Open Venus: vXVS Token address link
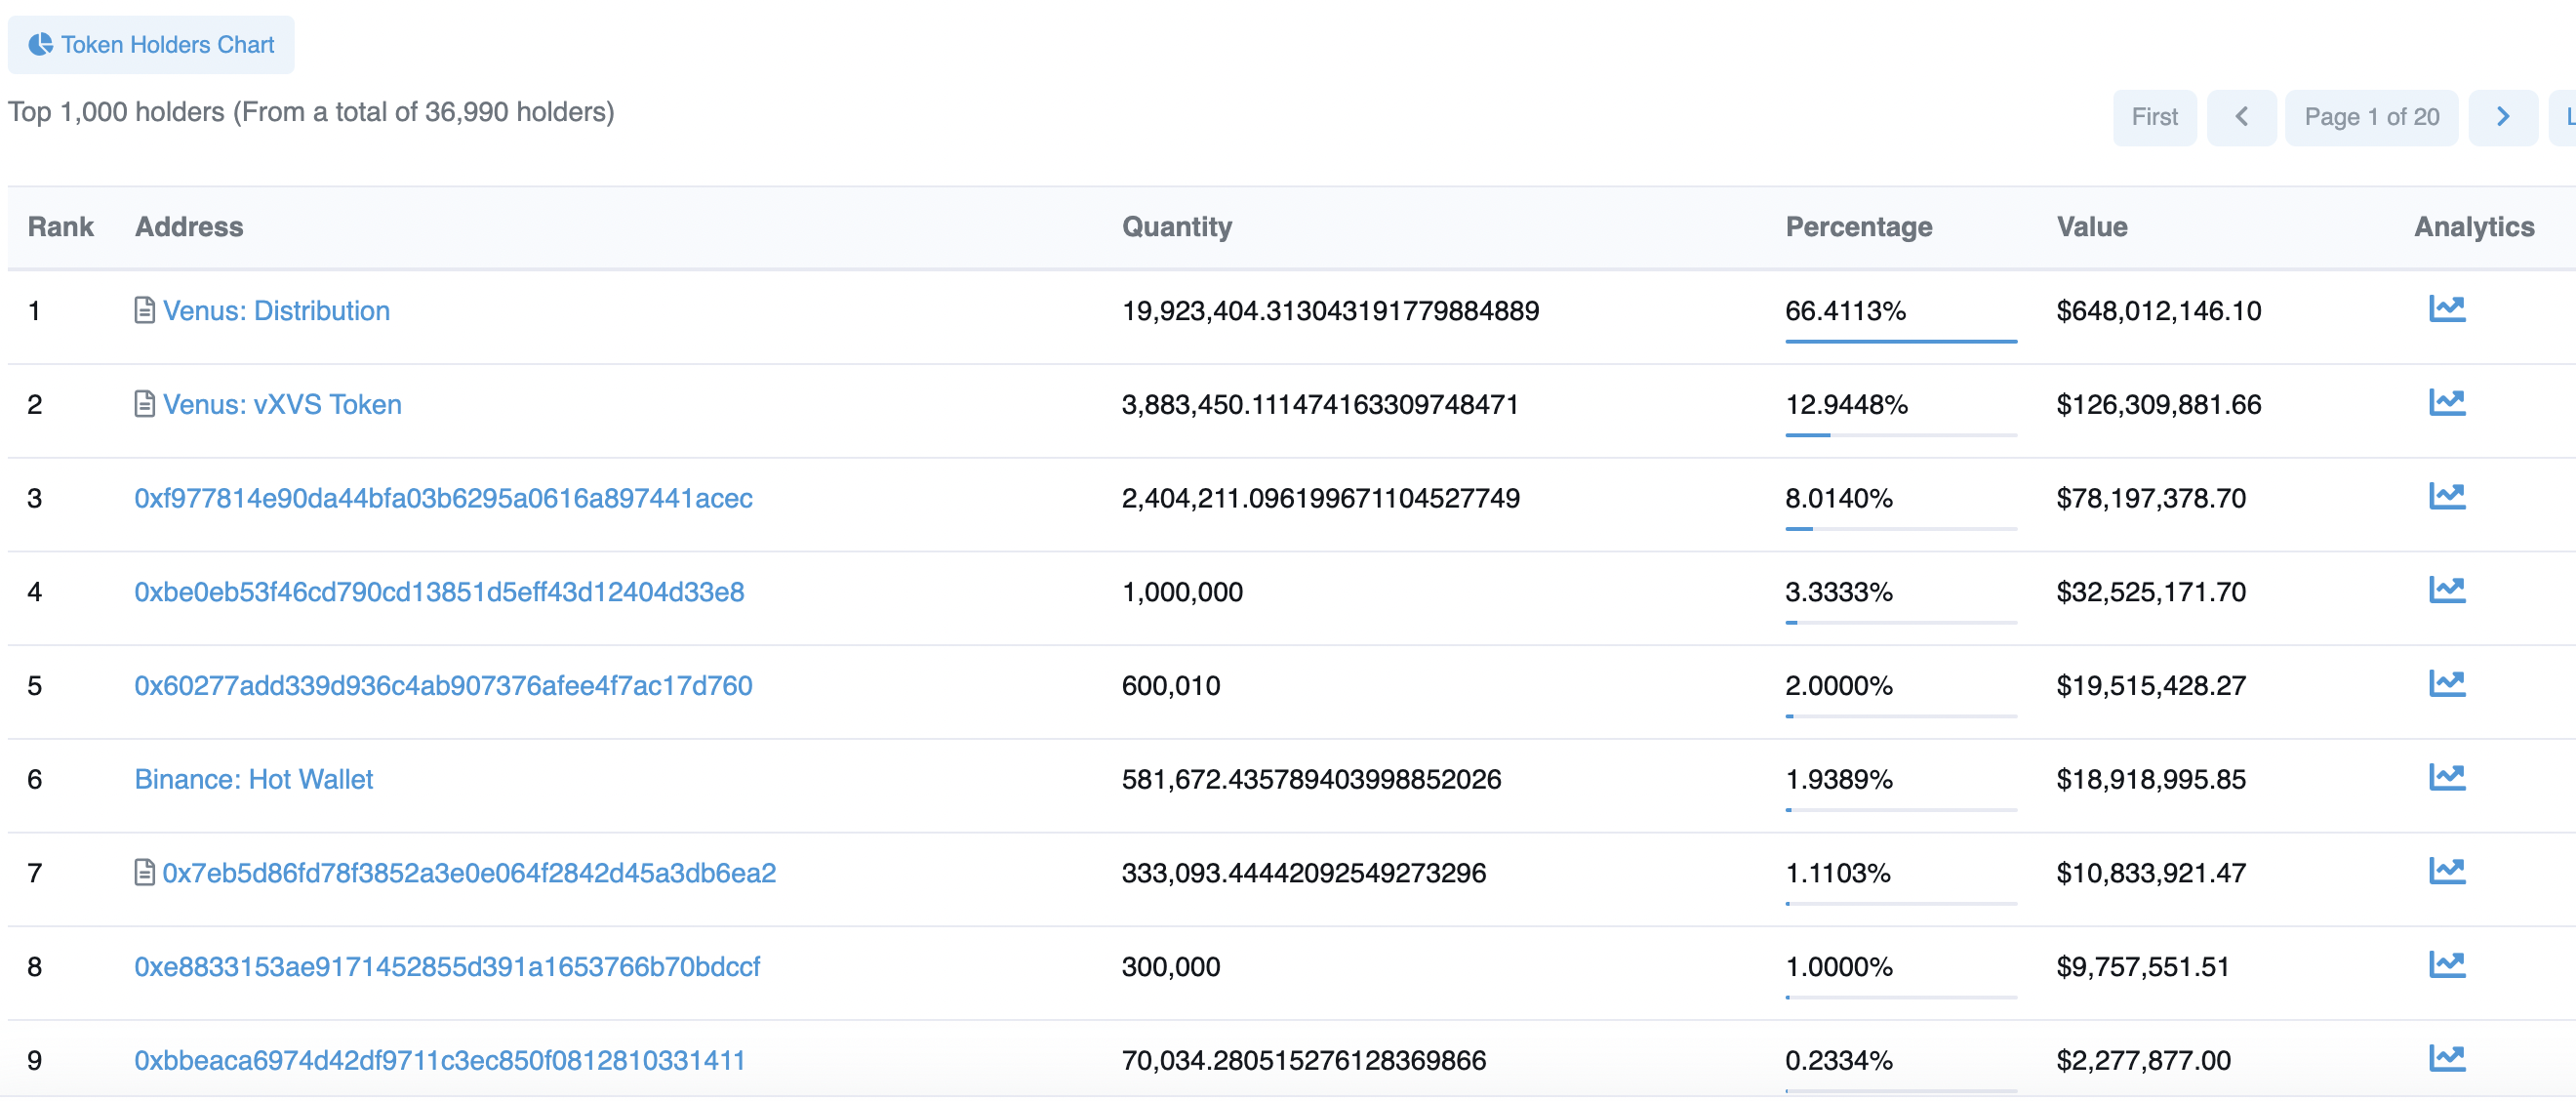The image size is (2576, 1101). (282, 404)
